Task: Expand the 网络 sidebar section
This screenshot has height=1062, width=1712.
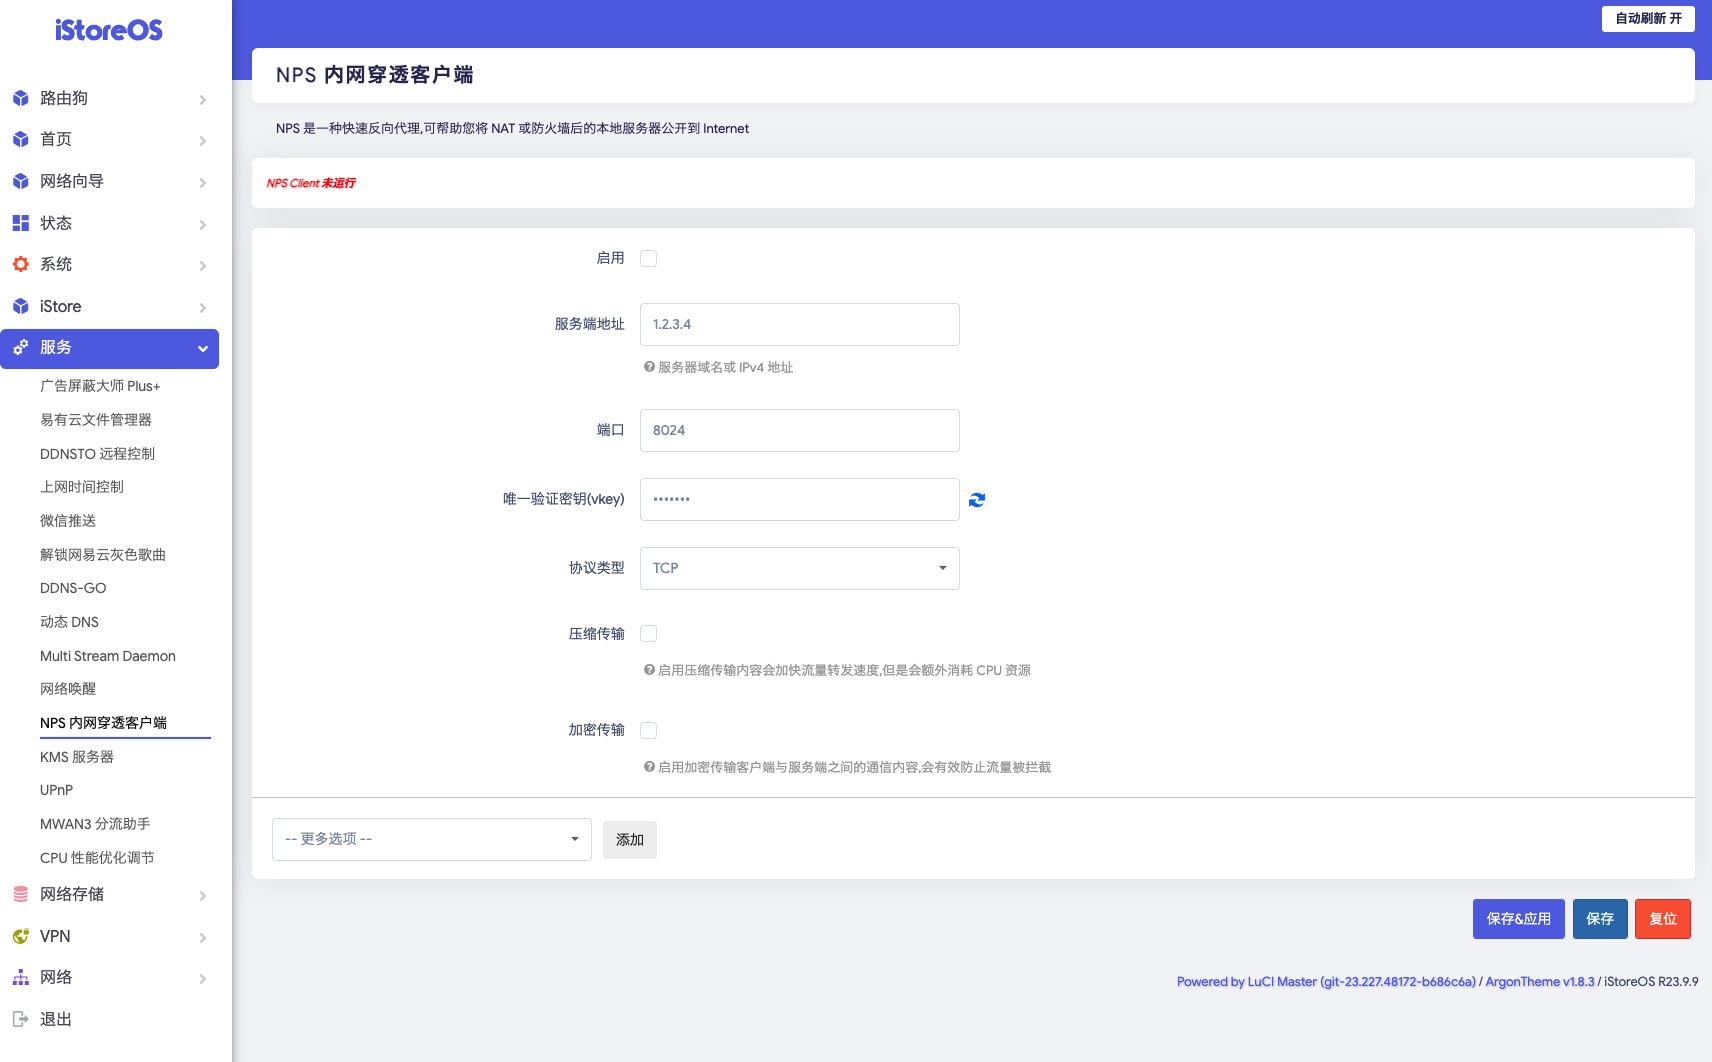Action: click(x=57, y=977)
